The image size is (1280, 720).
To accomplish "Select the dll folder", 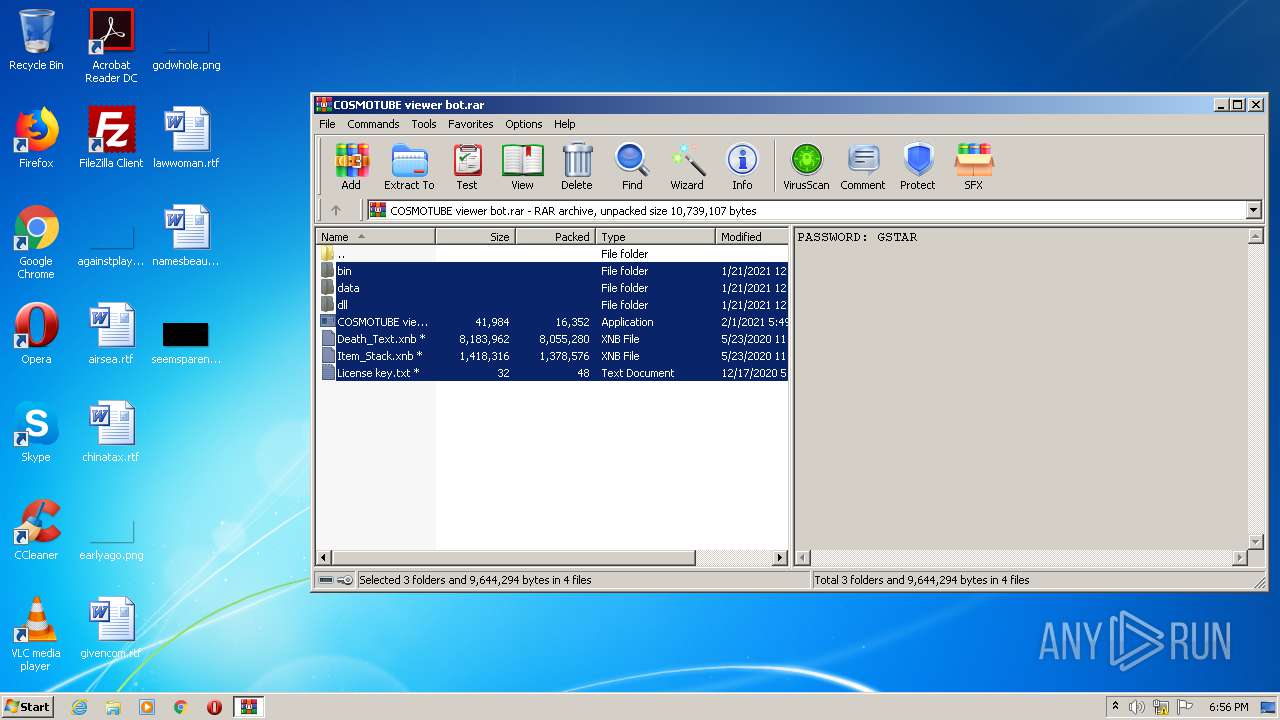I will [553, 305].
